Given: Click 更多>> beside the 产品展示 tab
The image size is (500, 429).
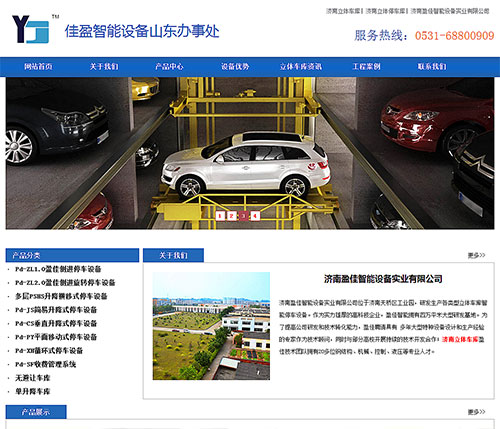Looking at the screenshot, I should (476, 412).
